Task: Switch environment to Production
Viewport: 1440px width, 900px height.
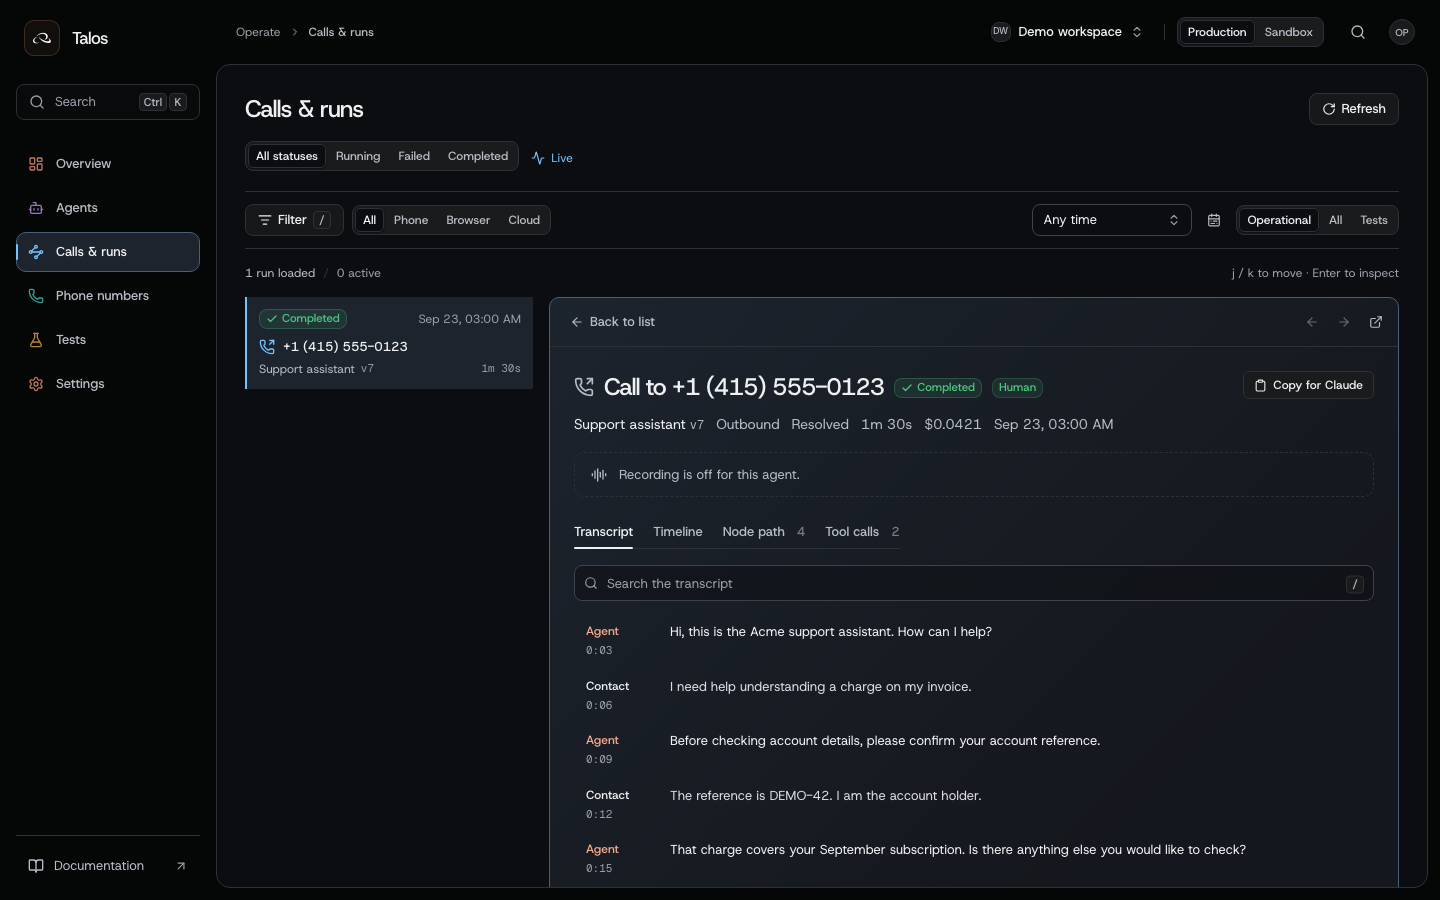Action: (1217, 32)
